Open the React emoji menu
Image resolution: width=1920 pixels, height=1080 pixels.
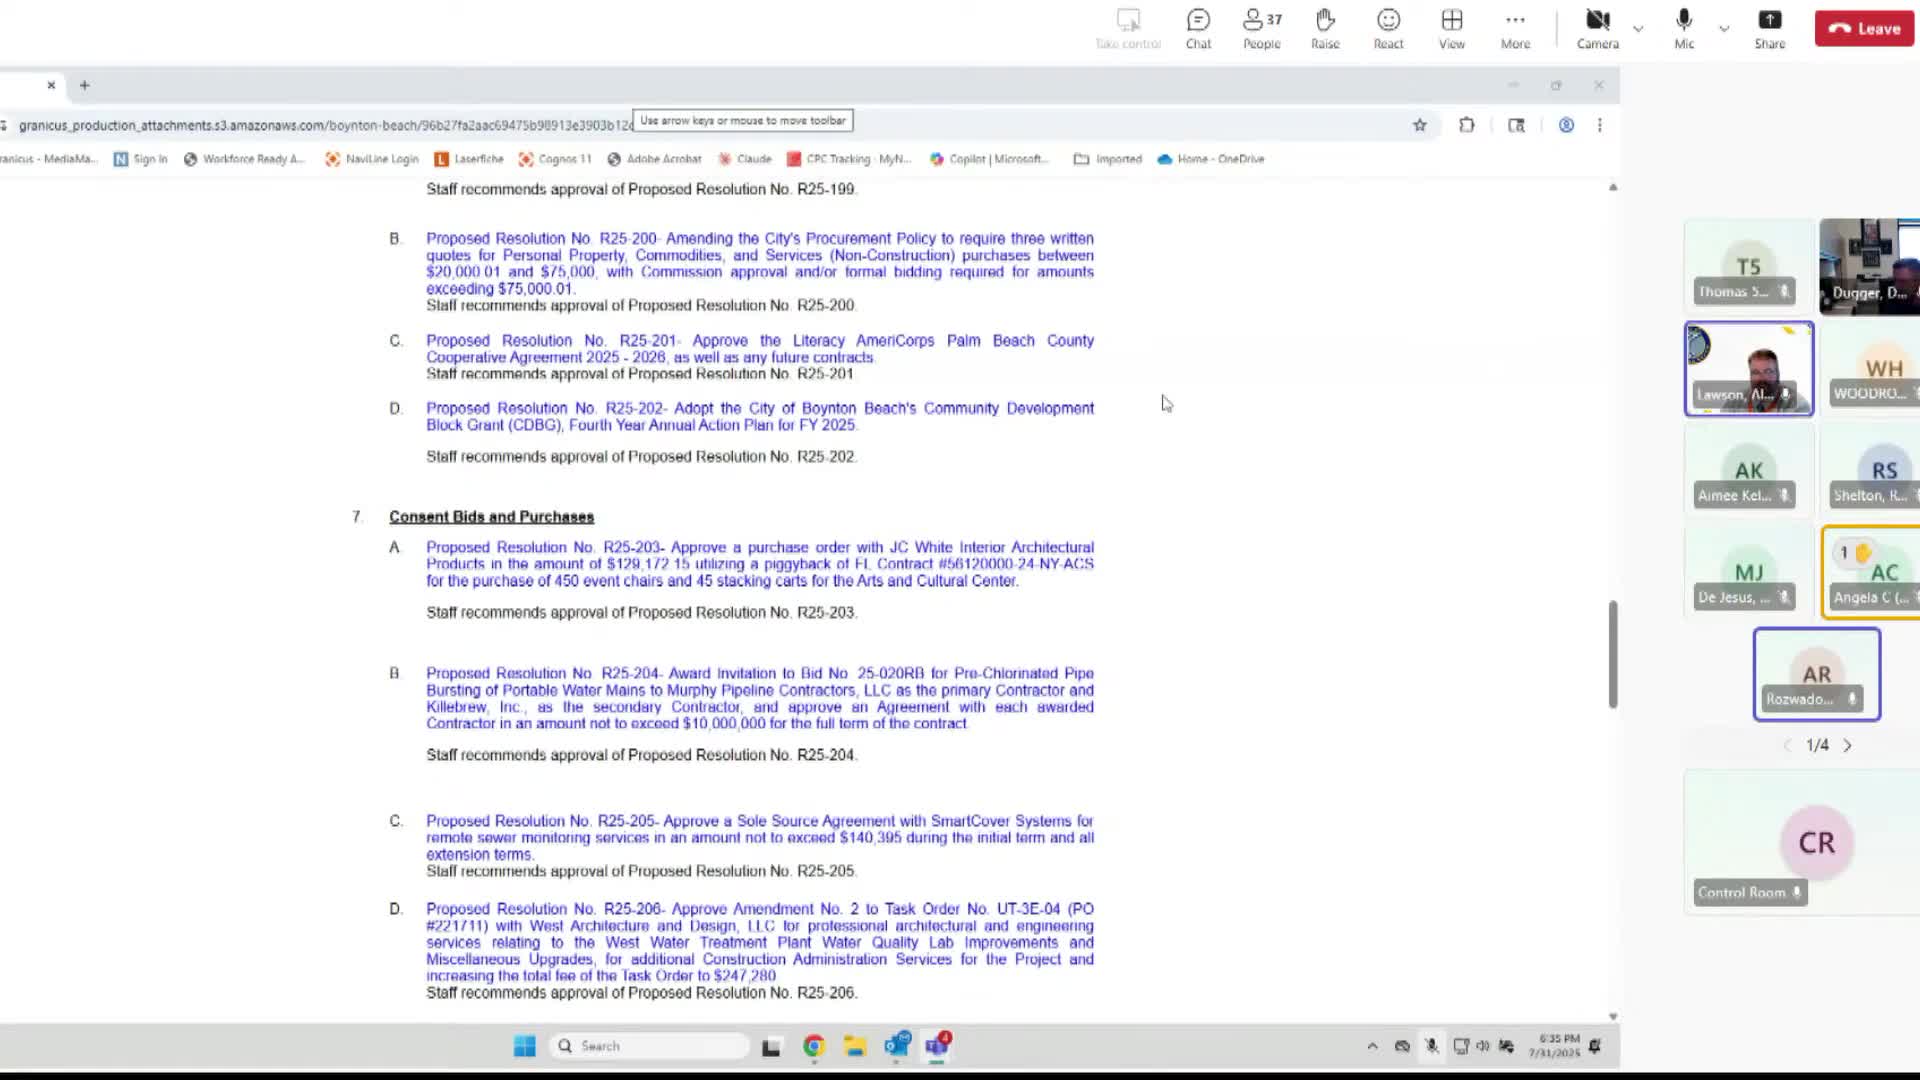1388,29
